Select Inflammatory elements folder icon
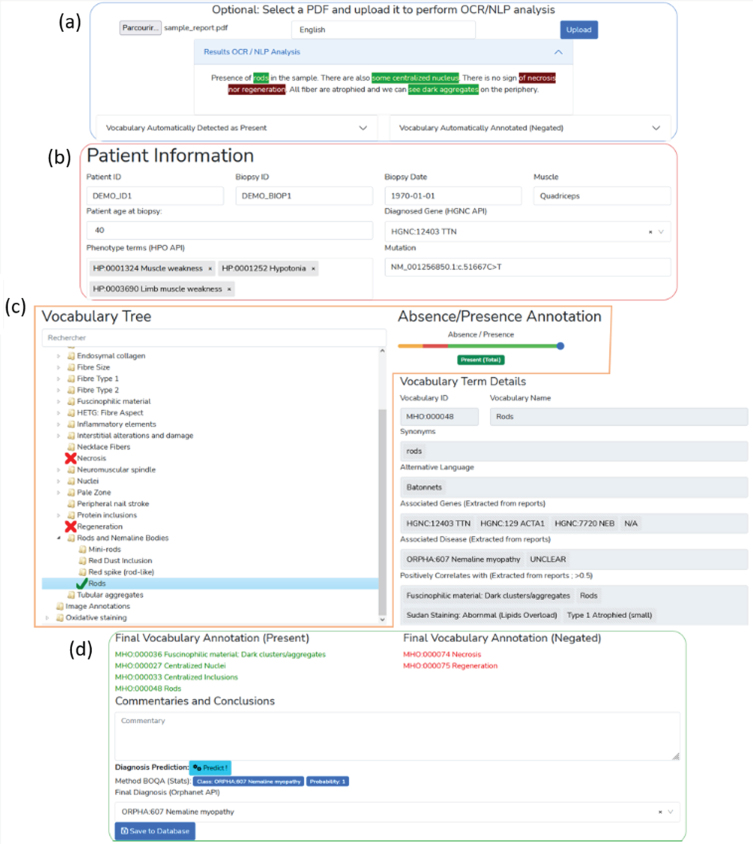 71,424
